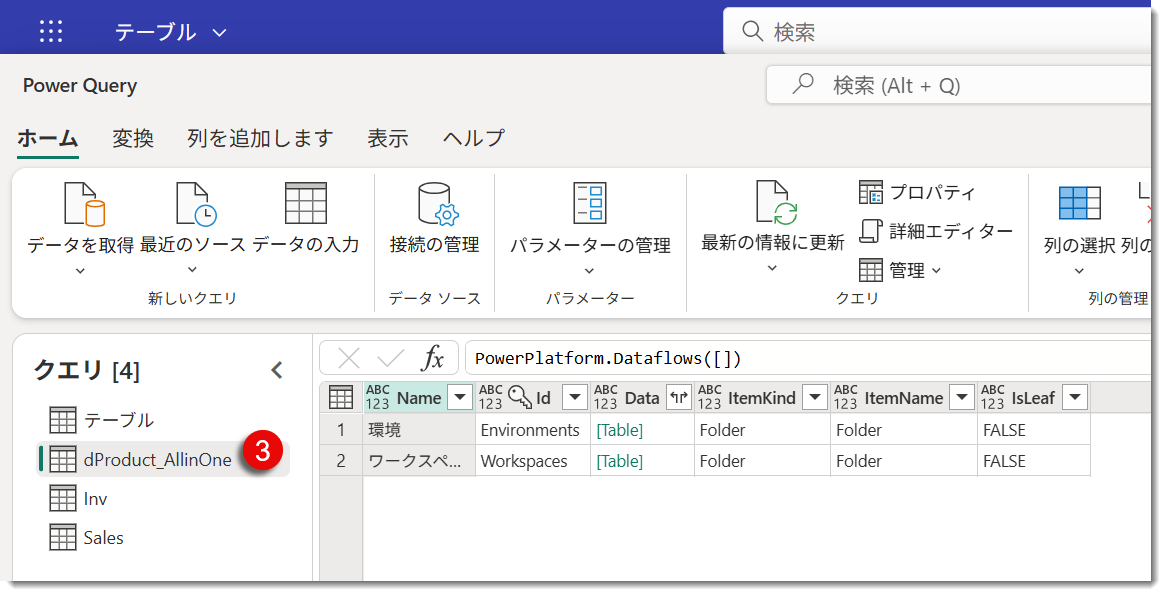Click the formula bar PowerPlatform.Dataflows text
The width and height of the screenshot is (1166, 596).
(x=608, y=359)
